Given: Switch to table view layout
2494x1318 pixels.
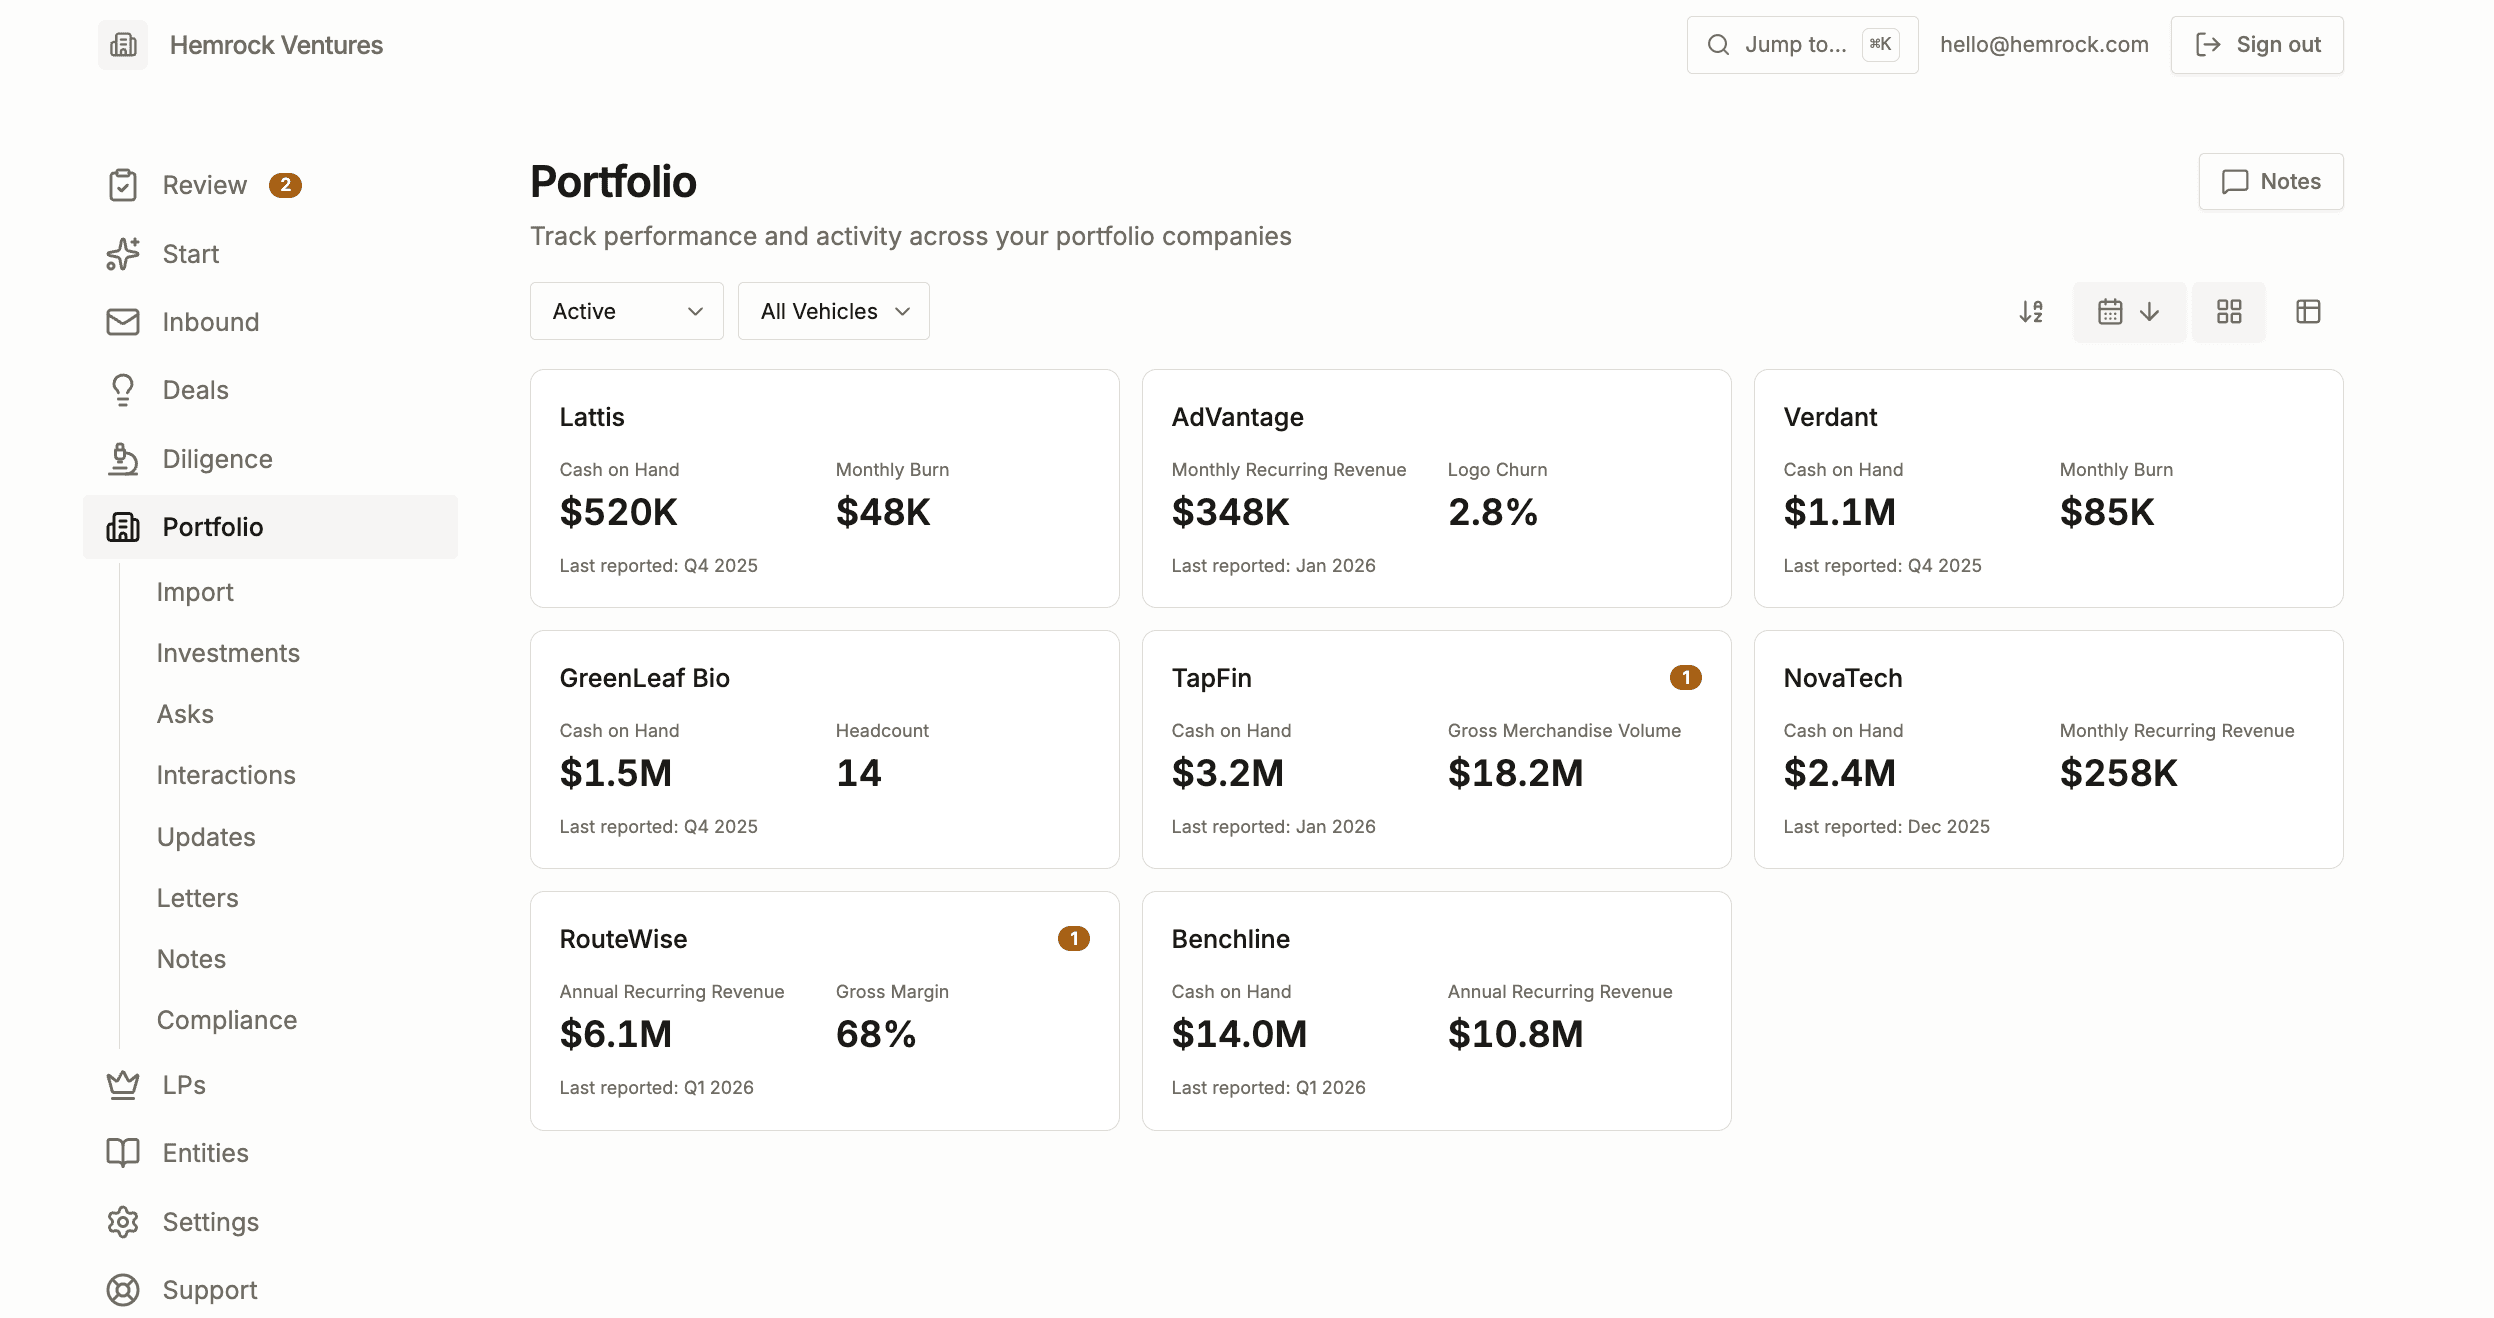Looking at the screenshot, I should coord(2308,312).
